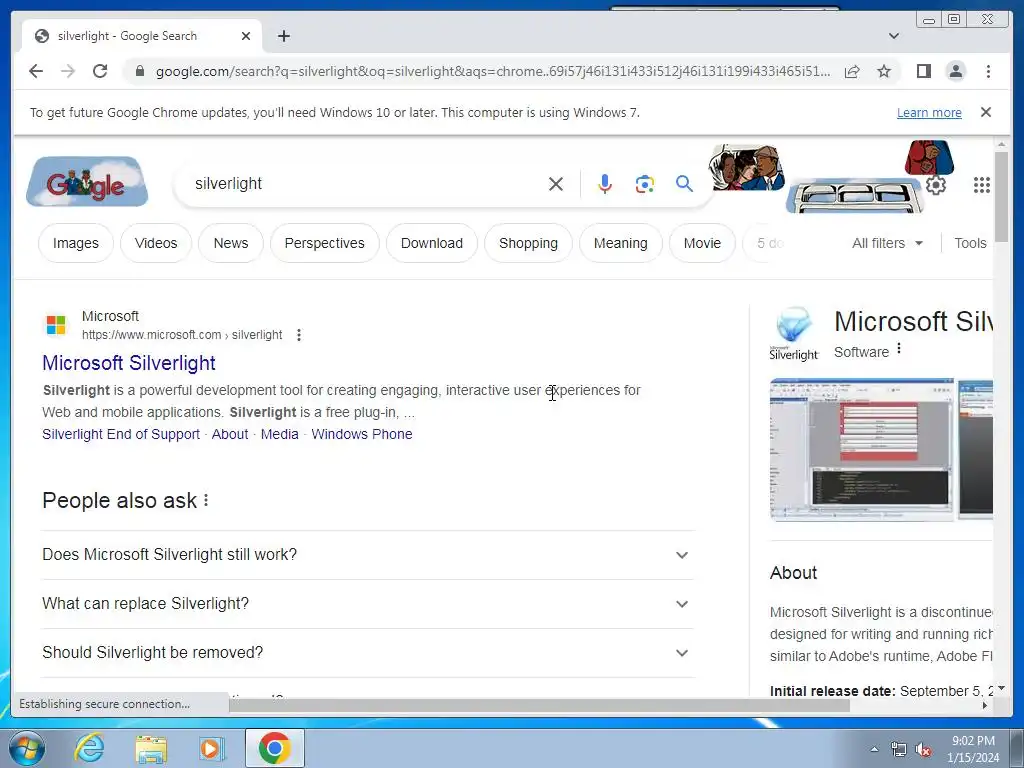Viewport: 1024px width, 768px height.
Task: Open the tab search chevron
Action: pyautogui.click(x=894, y=36)
